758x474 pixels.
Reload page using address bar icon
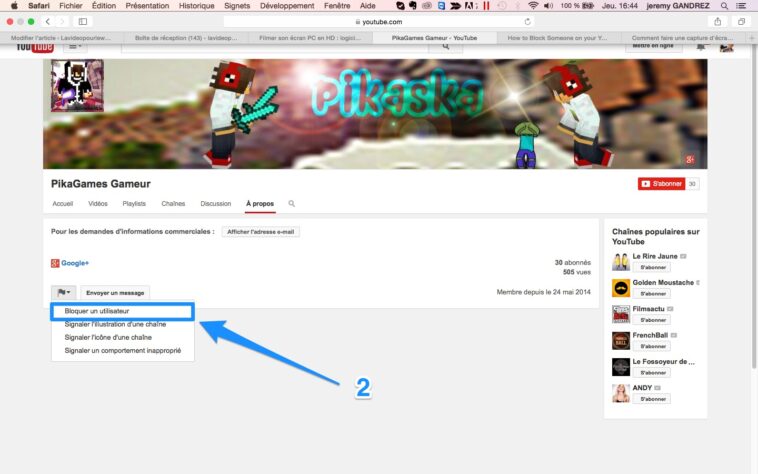point(527,21)
